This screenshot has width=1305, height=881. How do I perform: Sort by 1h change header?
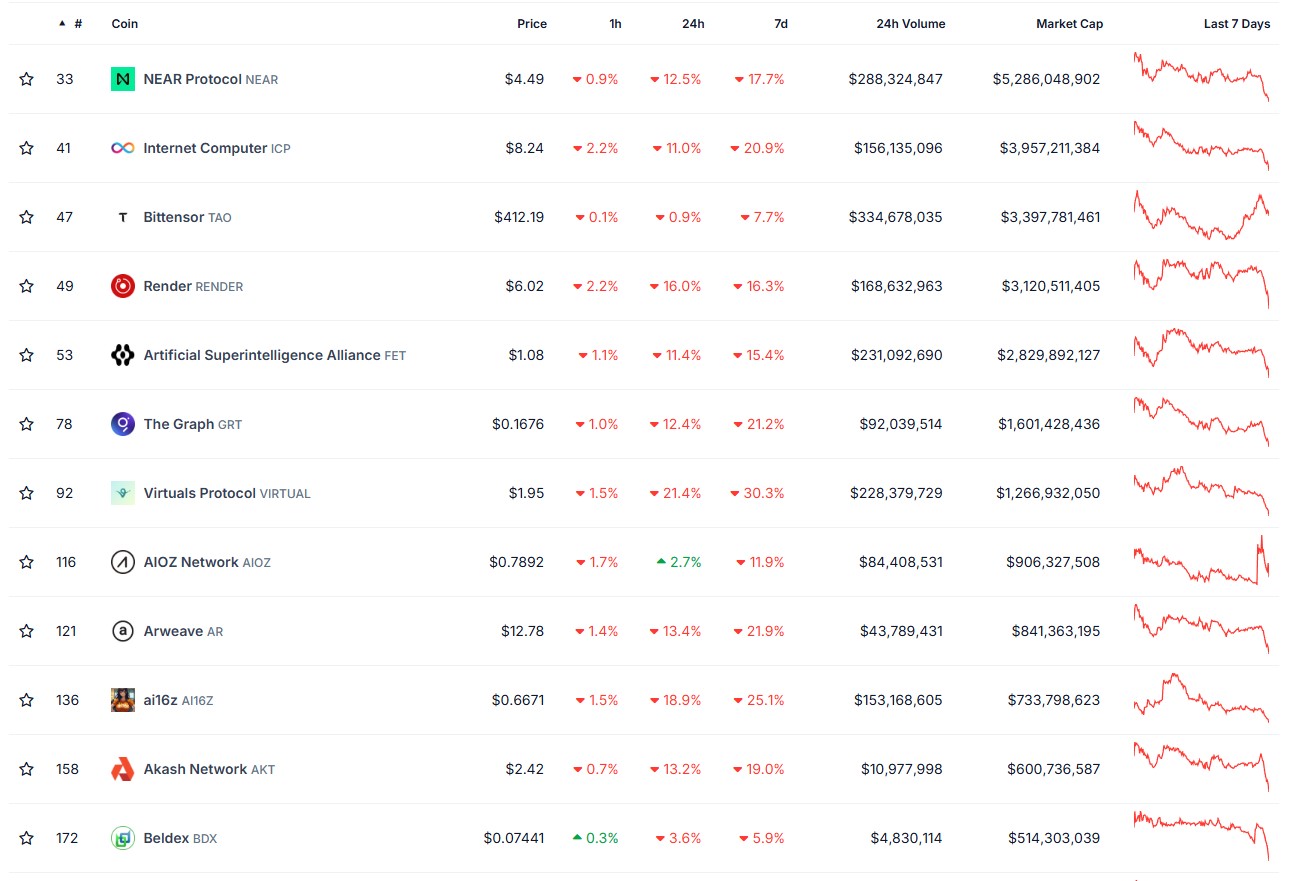pyautogui.click(x=615, y=24)
